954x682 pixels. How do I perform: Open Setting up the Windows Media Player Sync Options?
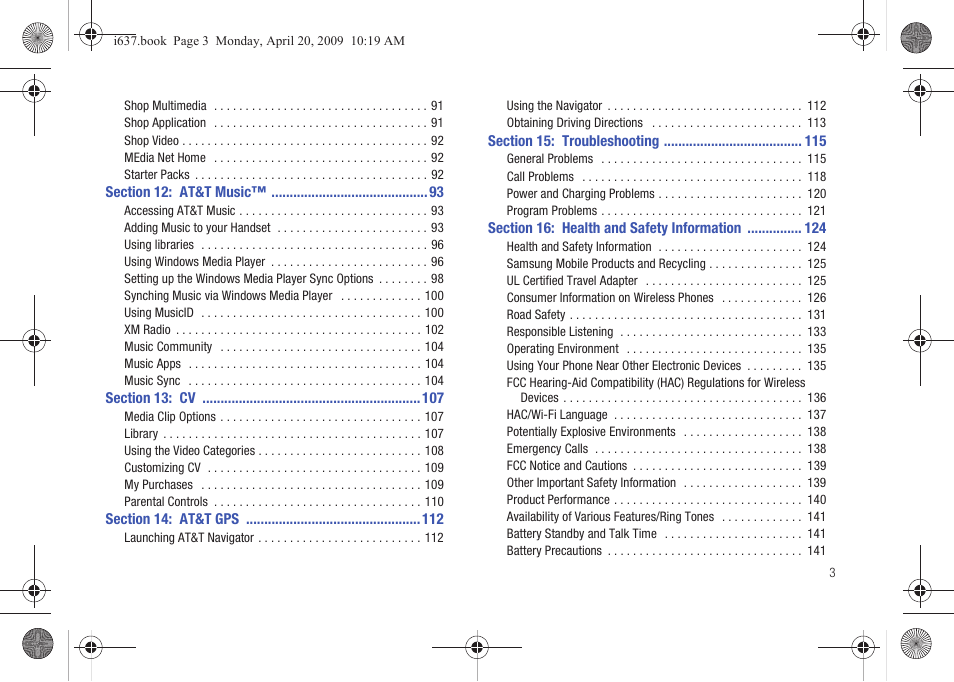pyautogui.click(x=284, y=279)
